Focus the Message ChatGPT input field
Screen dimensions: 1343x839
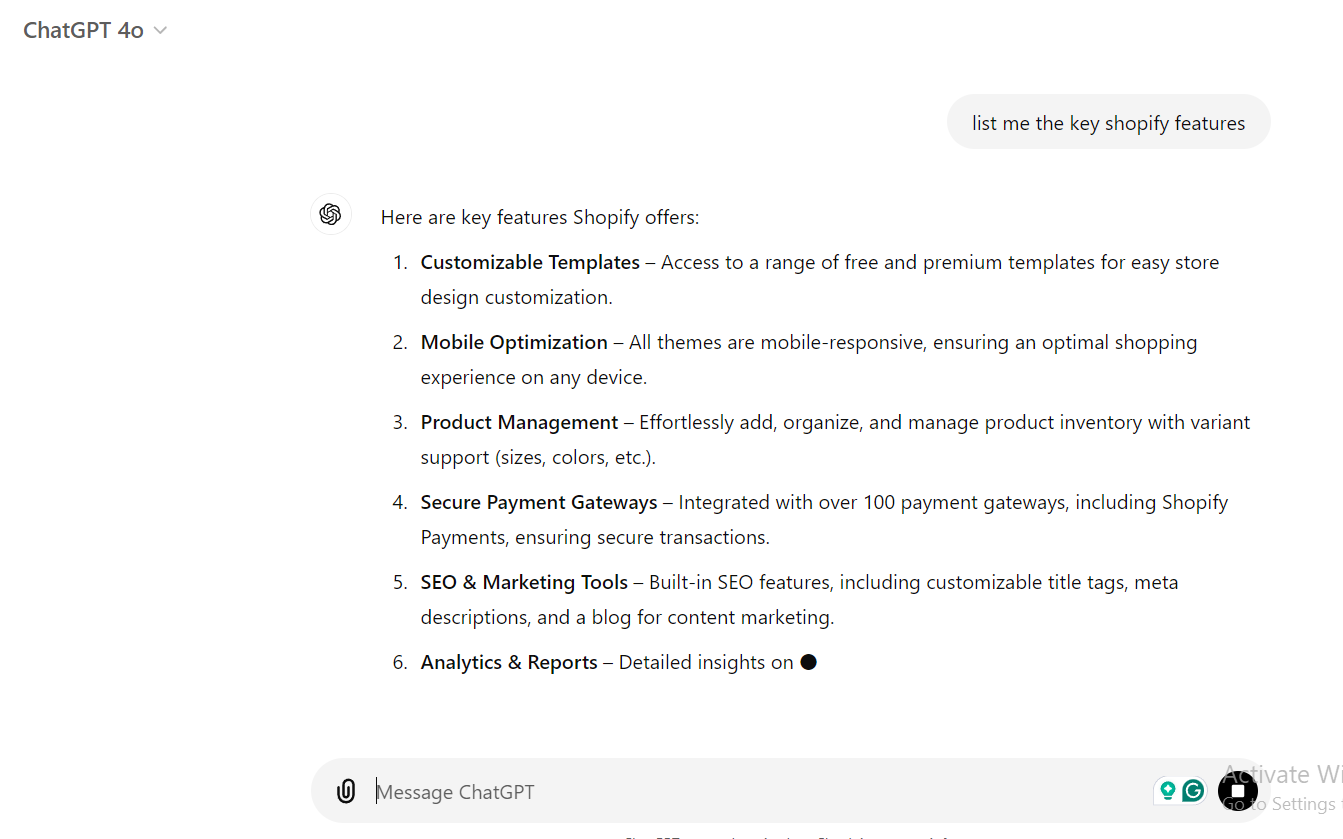pos(760,792)
